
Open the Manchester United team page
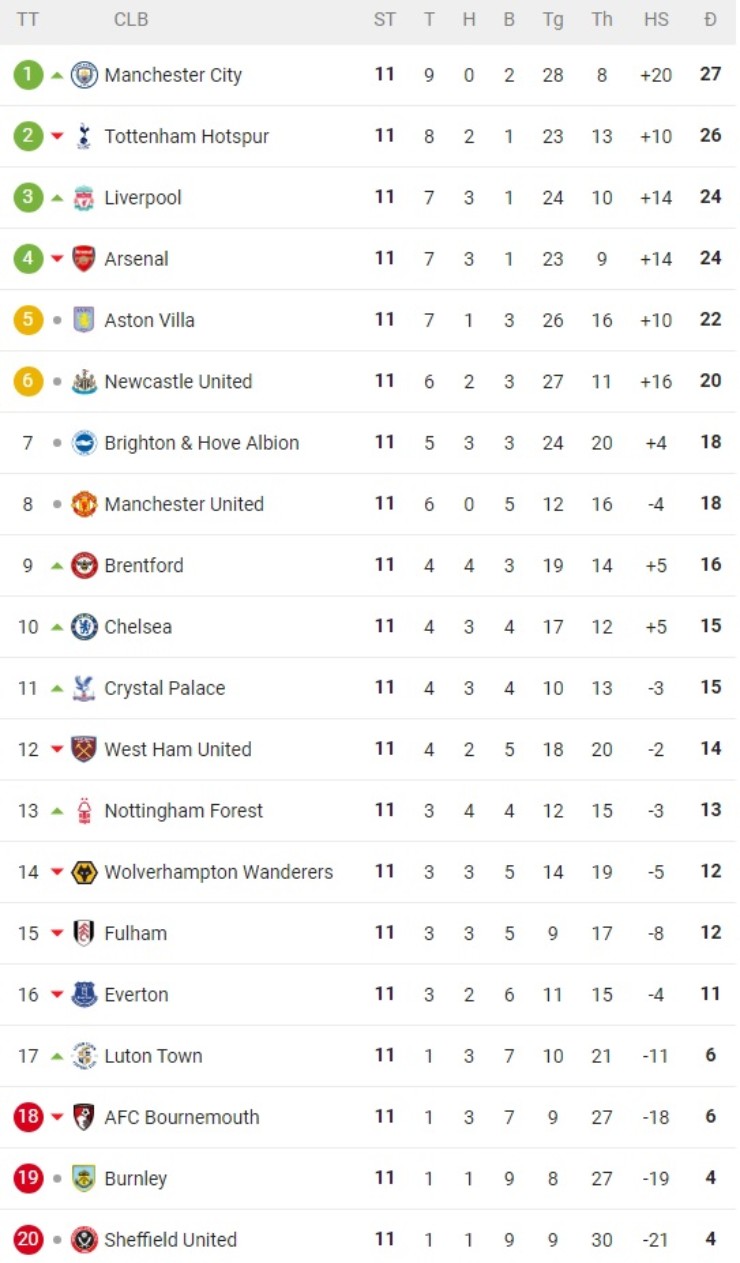pyautogui.click(x=184, y=504)
